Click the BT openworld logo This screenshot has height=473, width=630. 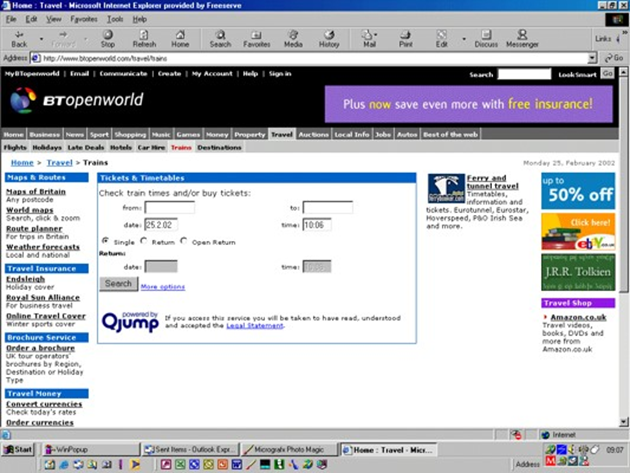pos(77,100)
